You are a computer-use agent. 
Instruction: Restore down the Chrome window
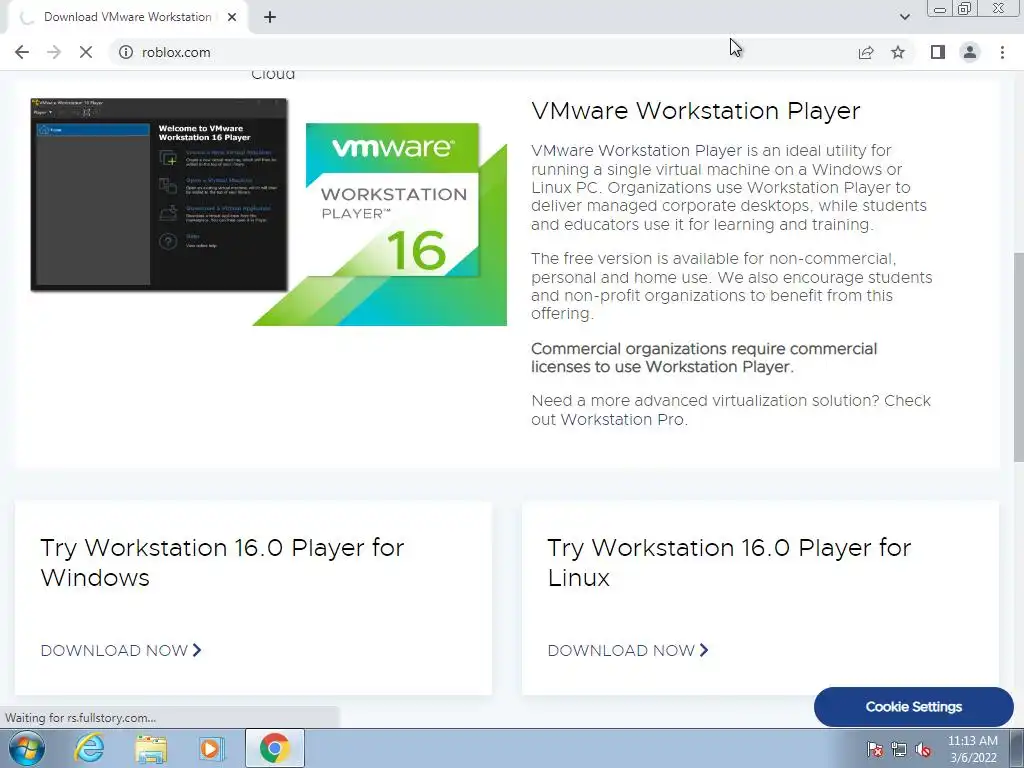click(x=964, y=8)
